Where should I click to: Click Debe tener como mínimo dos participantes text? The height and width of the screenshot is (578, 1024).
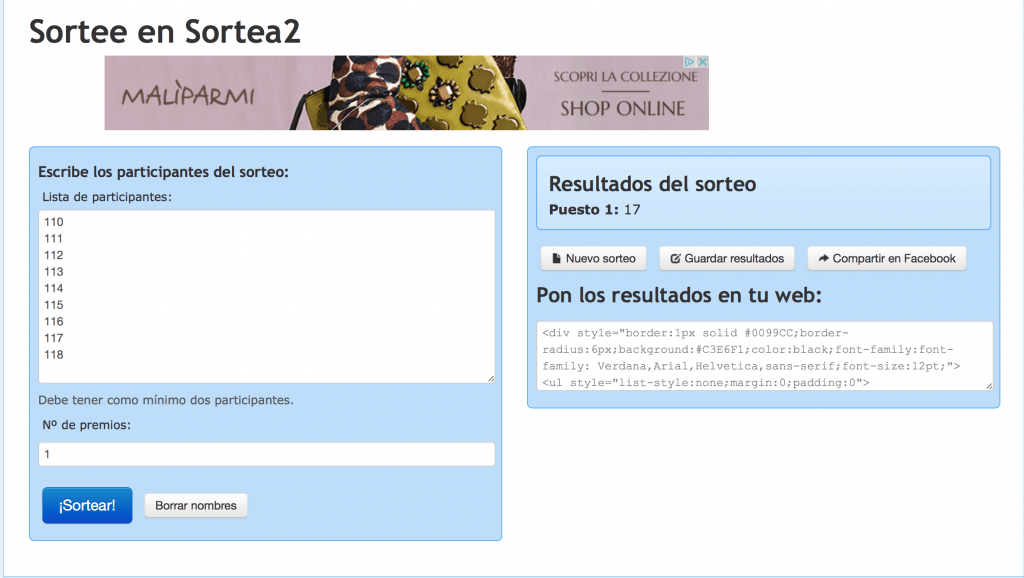pos(166,400)
